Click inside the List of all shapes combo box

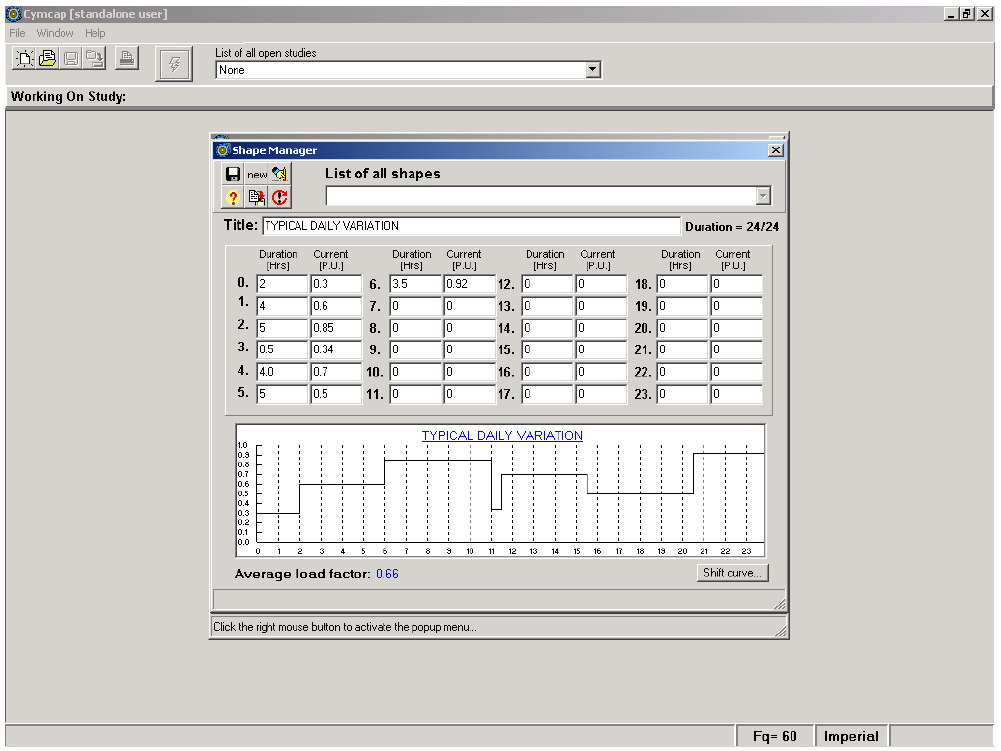(541, 196)
